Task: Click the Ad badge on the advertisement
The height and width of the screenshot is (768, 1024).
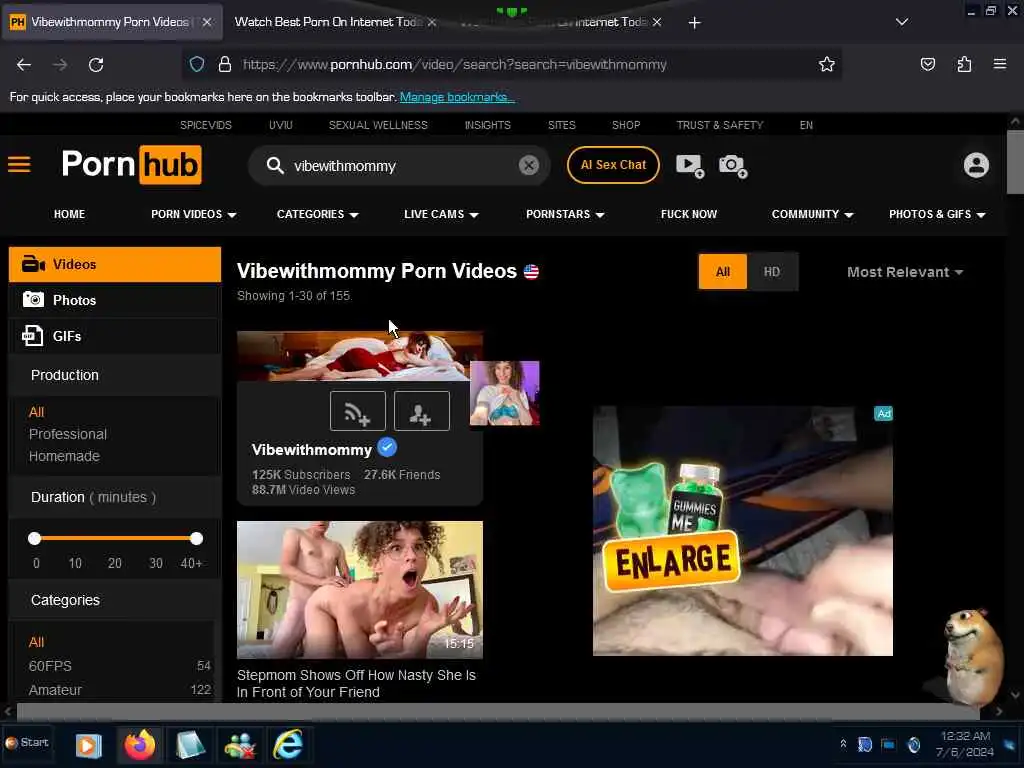Action: coord(883,413)
